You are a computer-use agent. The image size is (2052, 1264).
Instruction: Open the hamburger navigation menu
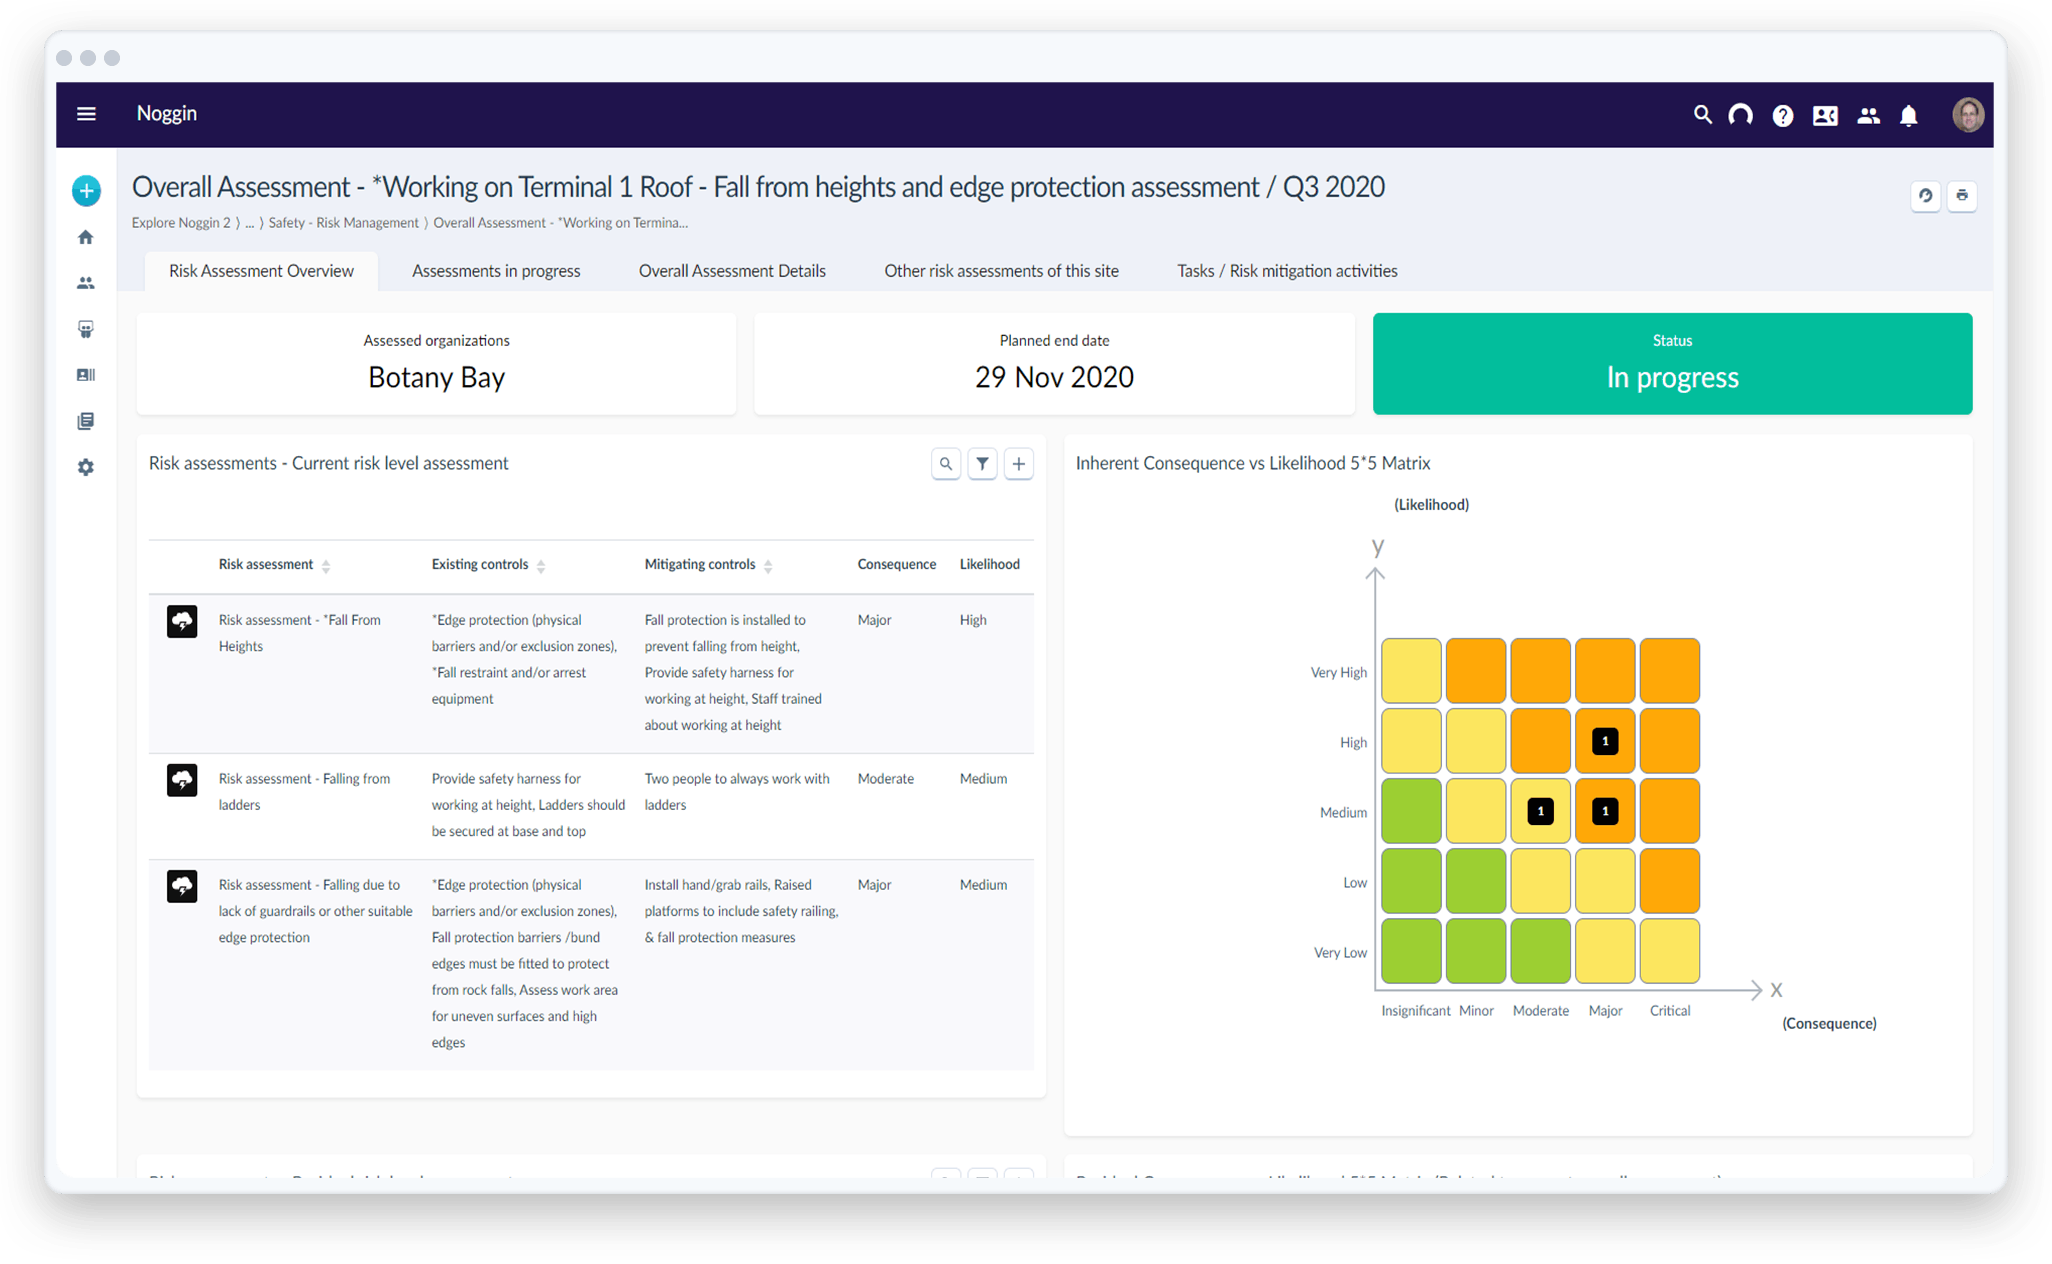(x=86, y=114)
